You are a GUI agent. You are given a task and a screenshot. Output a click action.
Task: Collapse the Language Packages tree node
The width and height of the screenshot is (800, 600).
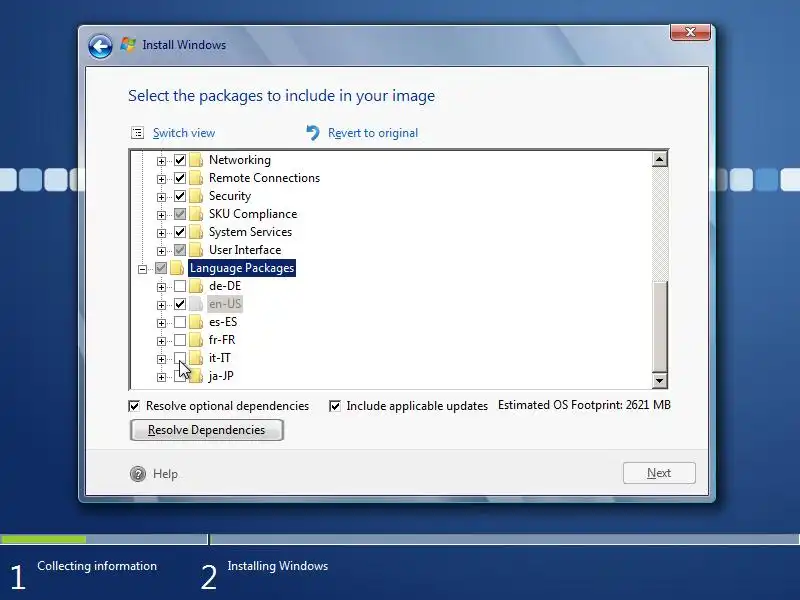pyautogui.click(x=142, y=269)
